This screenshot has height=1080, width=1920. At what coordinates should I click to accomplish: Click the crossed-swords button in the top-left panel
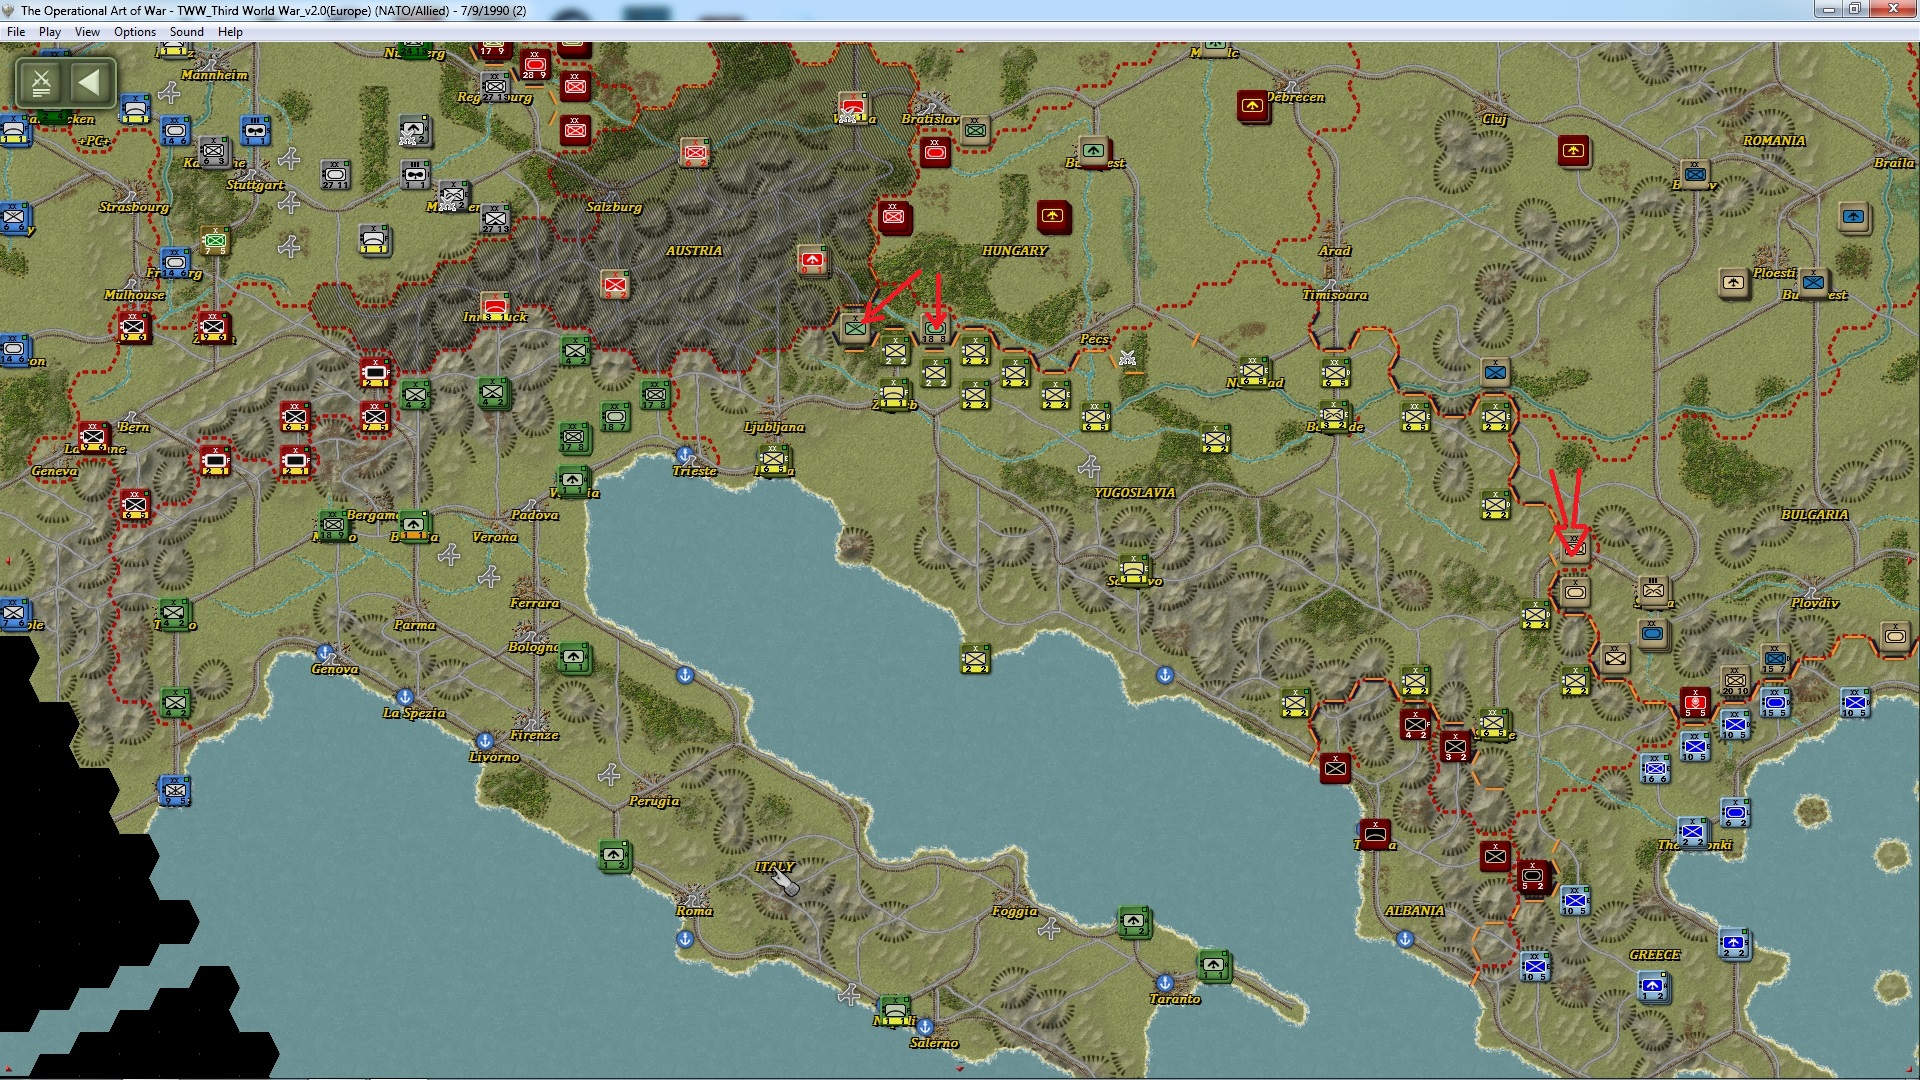[41, 82]
